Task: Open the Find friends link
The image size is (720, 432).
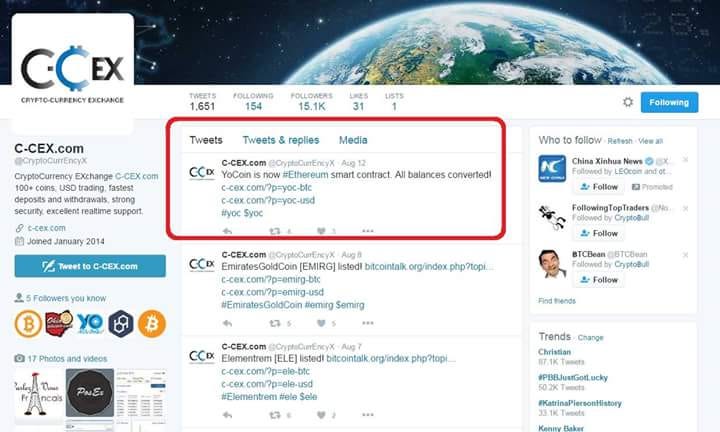Action: tap(557, 301)
